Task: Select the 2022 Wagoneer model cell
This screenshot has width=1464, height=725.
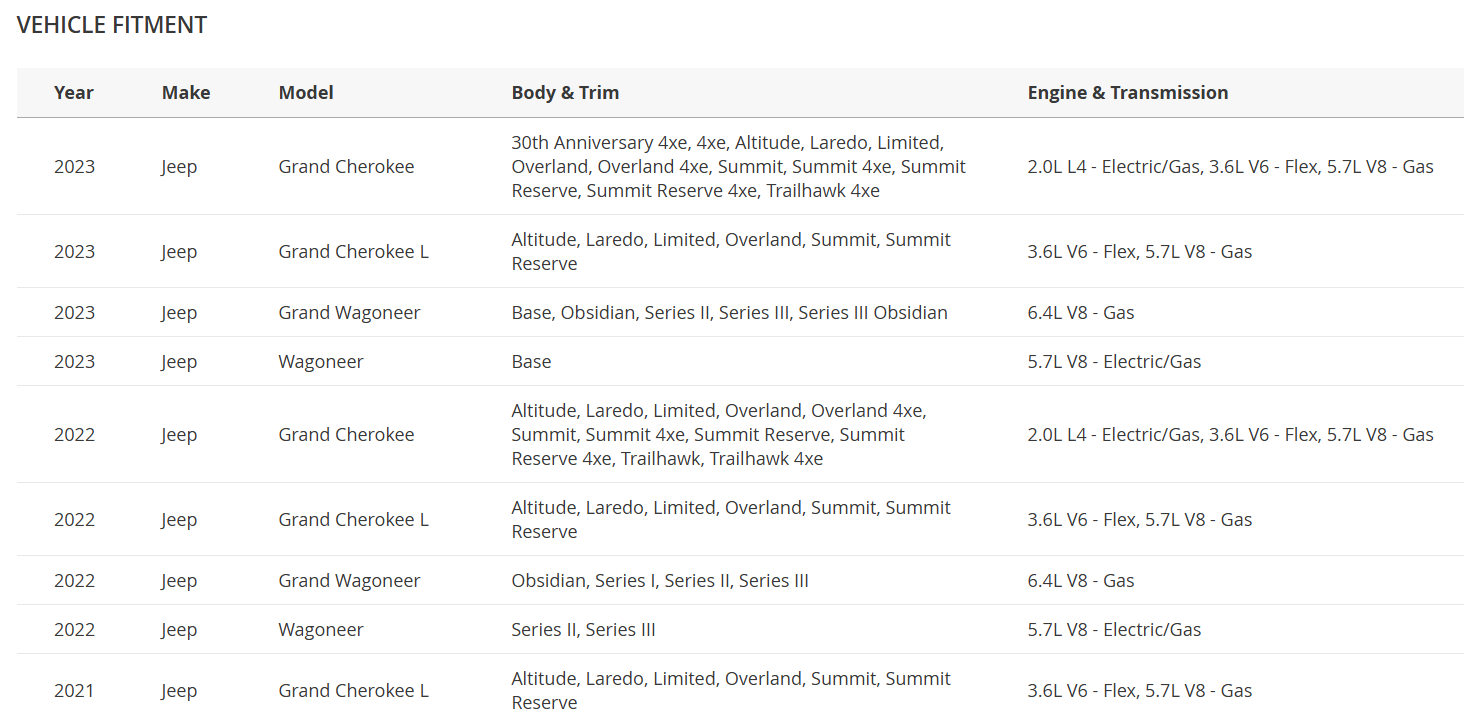Action: (321, 630)
